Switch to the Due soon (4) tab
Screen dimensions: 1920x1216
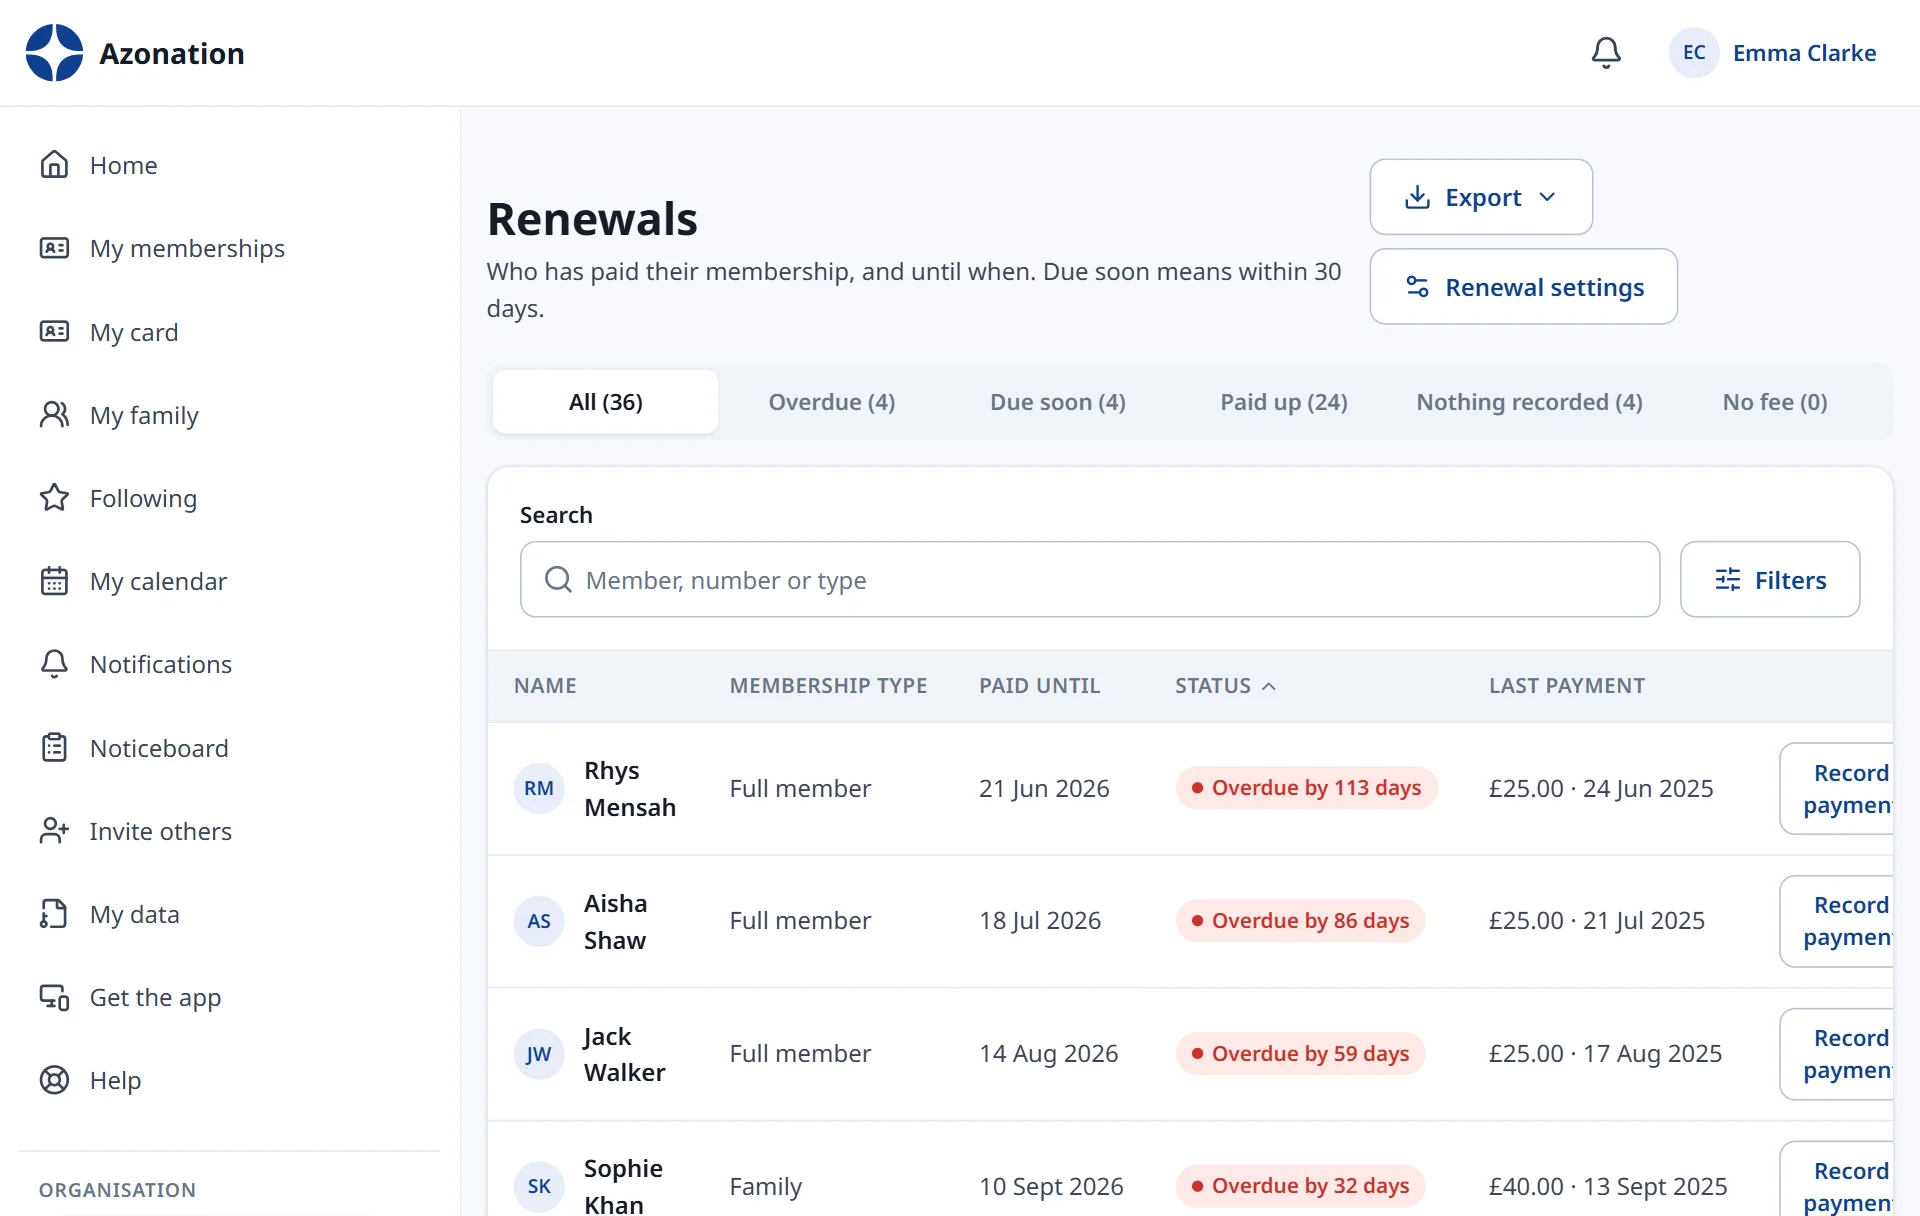click(1058, 402)
